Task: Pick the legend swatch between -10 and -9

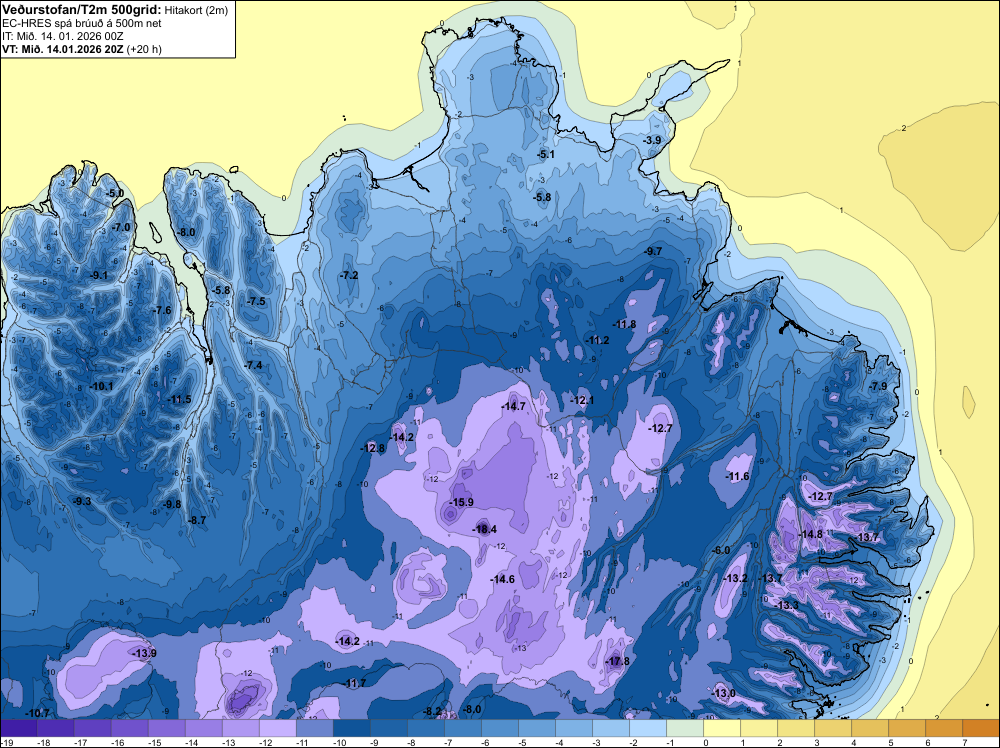Action: (x=351, y=728)
